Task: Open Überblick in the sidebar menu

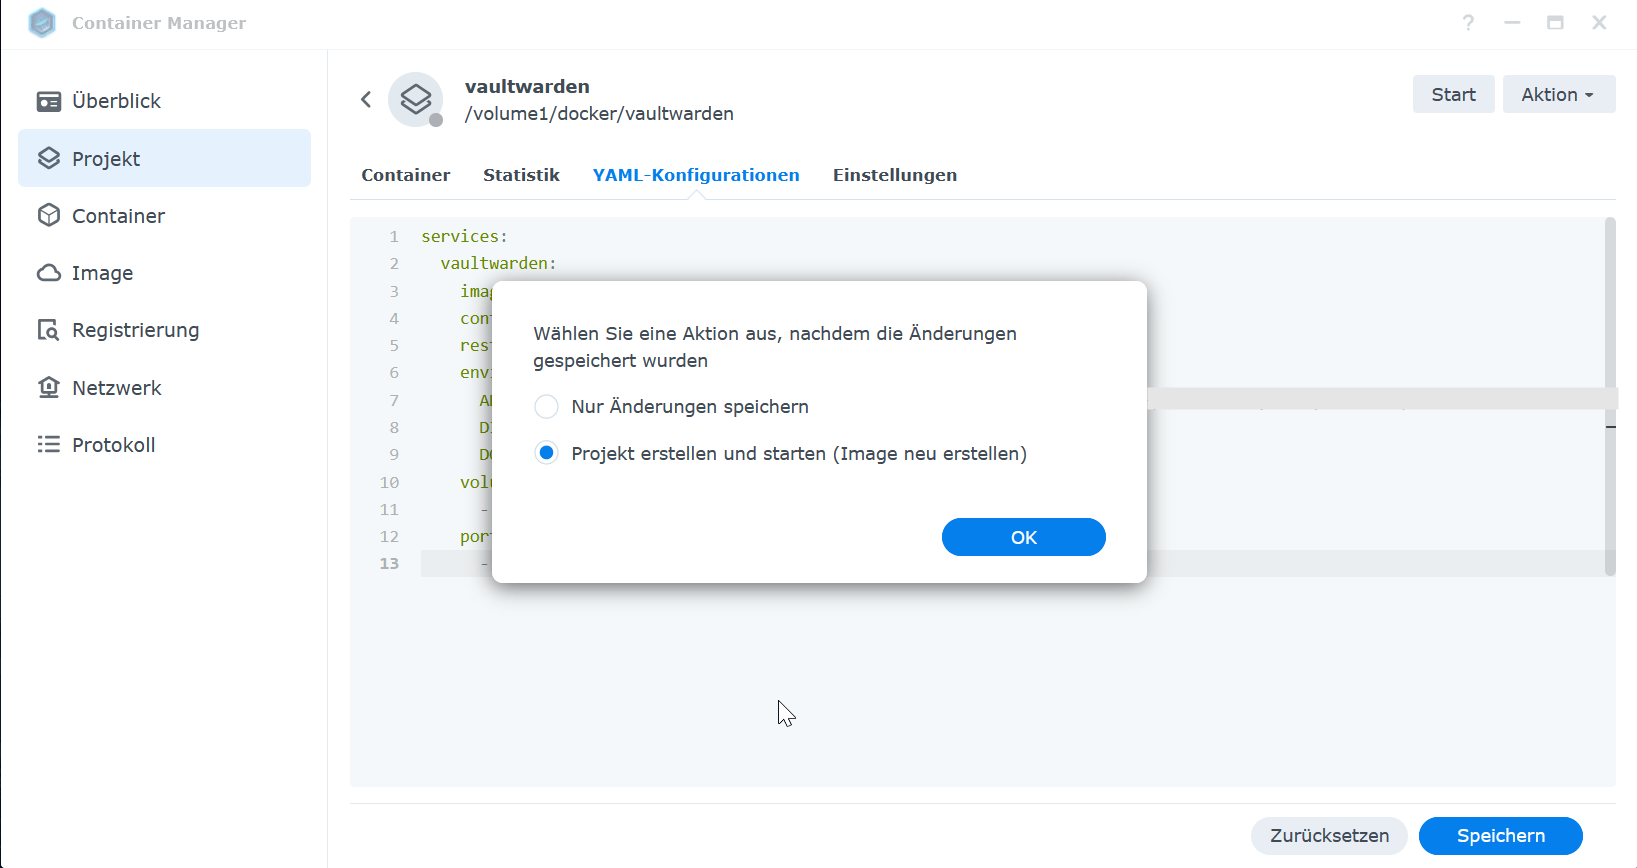Action: click(164, 101)
